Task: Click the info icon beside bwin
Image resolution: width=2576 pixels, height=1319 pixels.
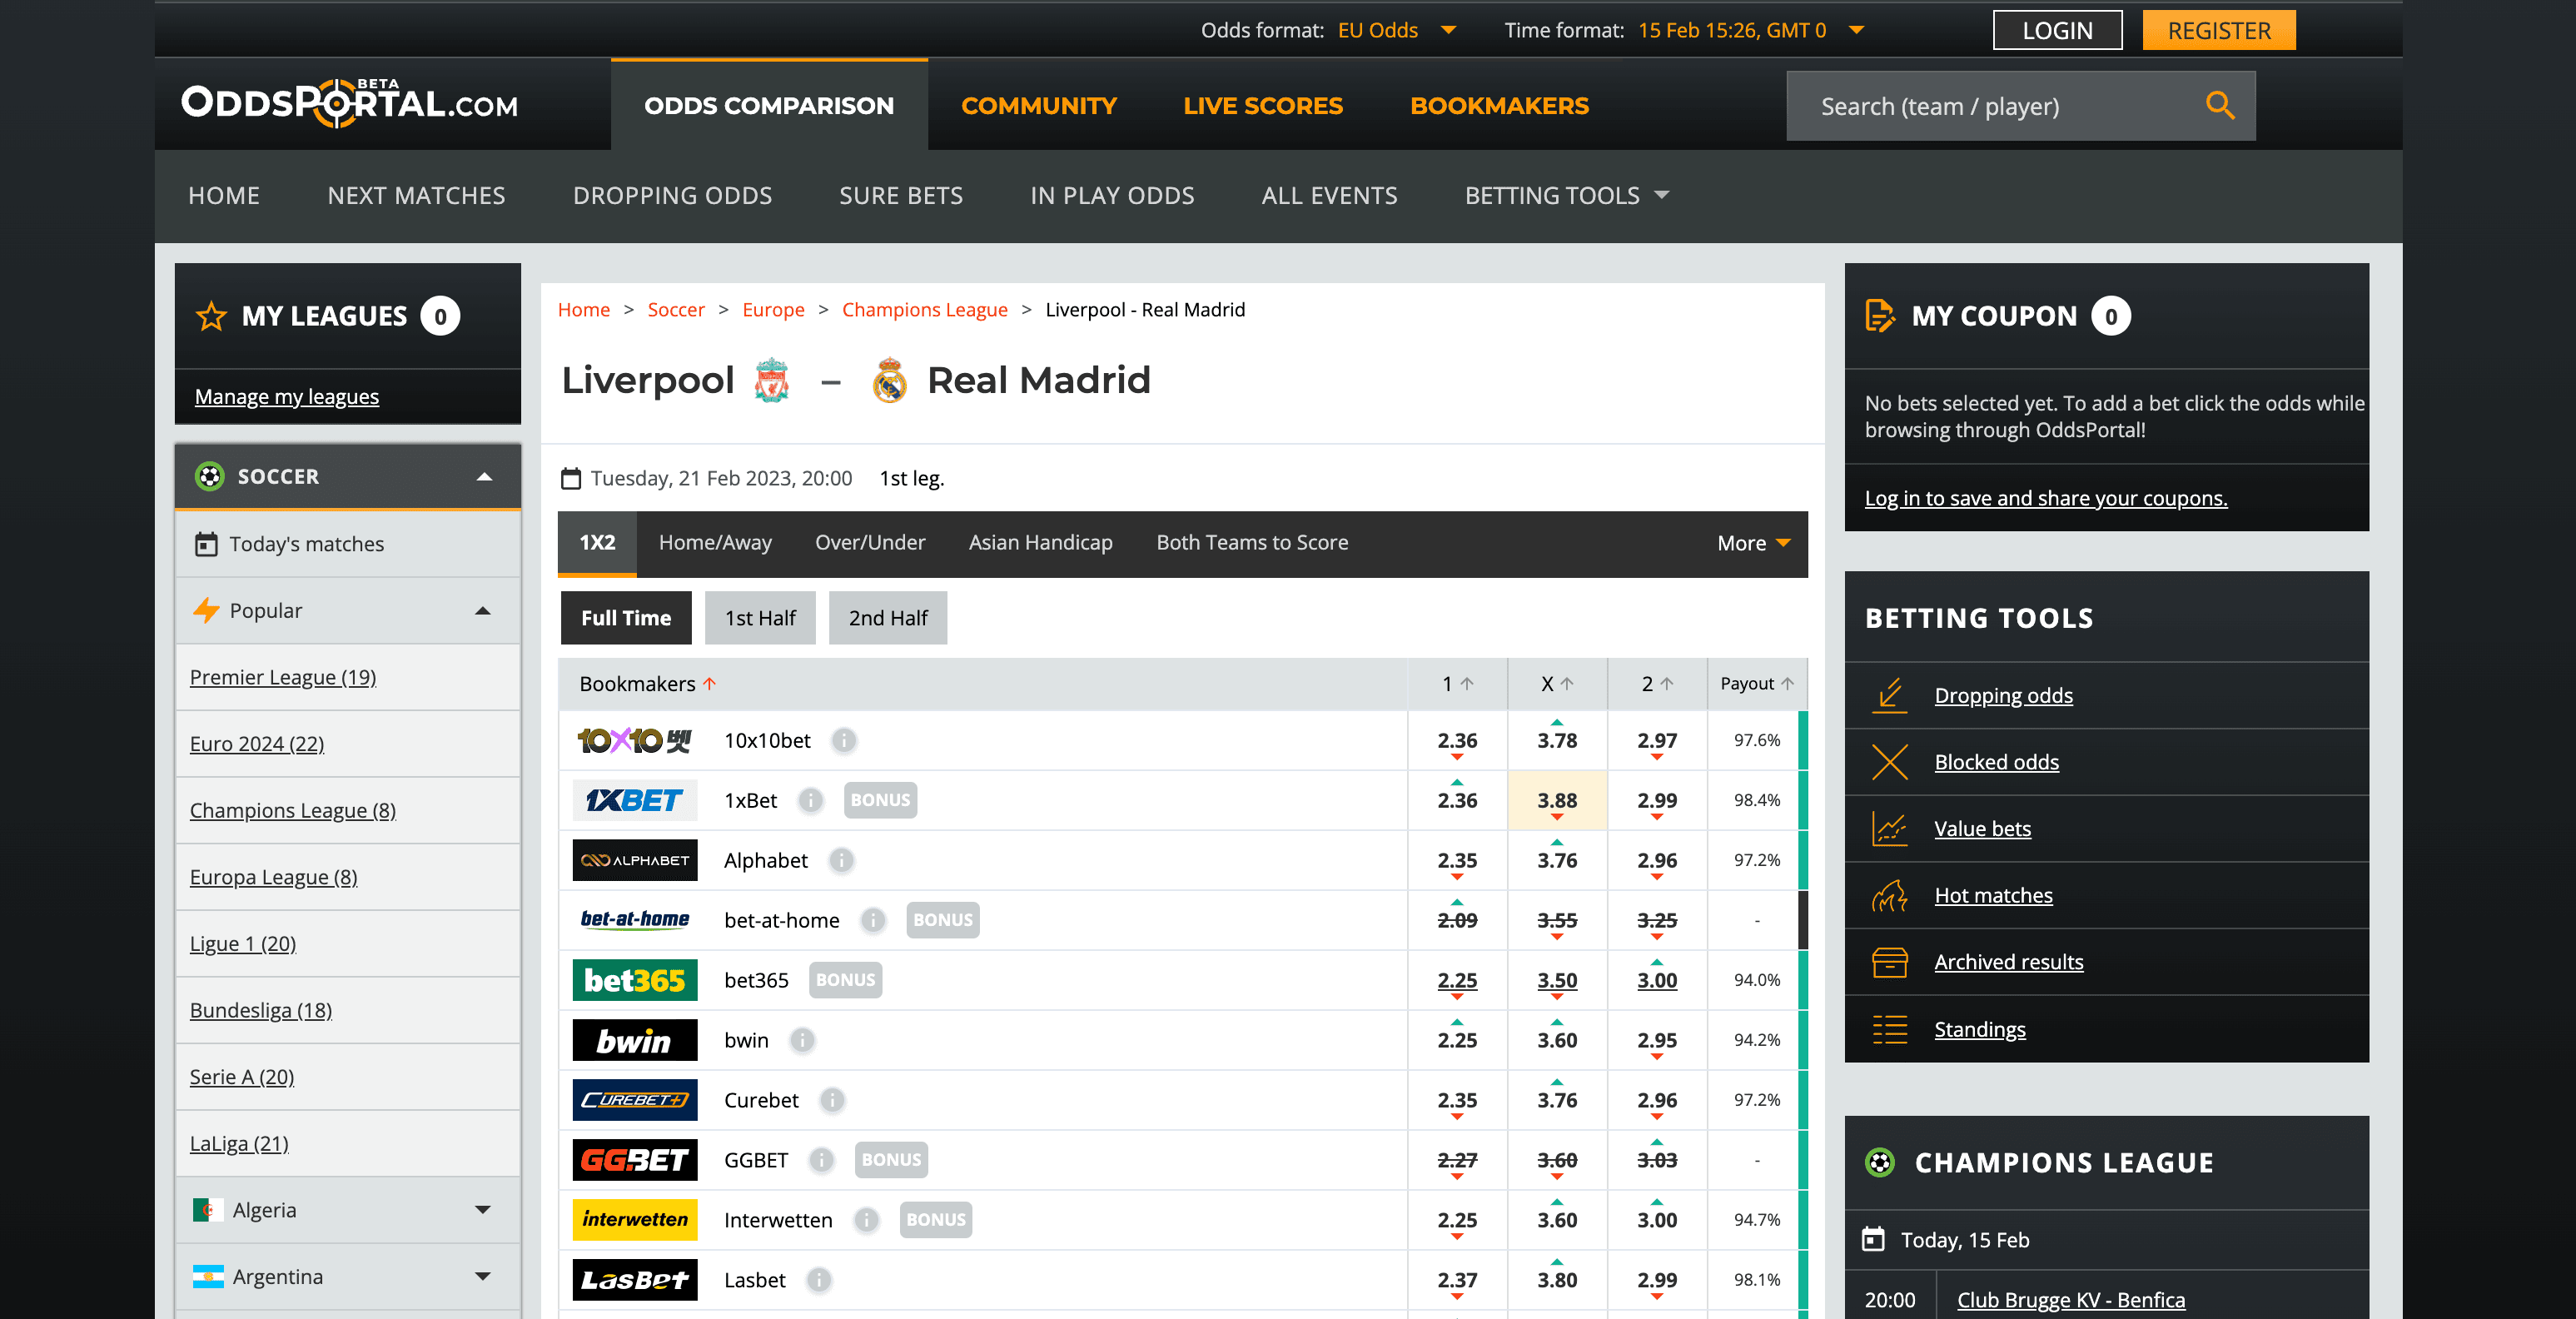Action: pos(801,1040)
